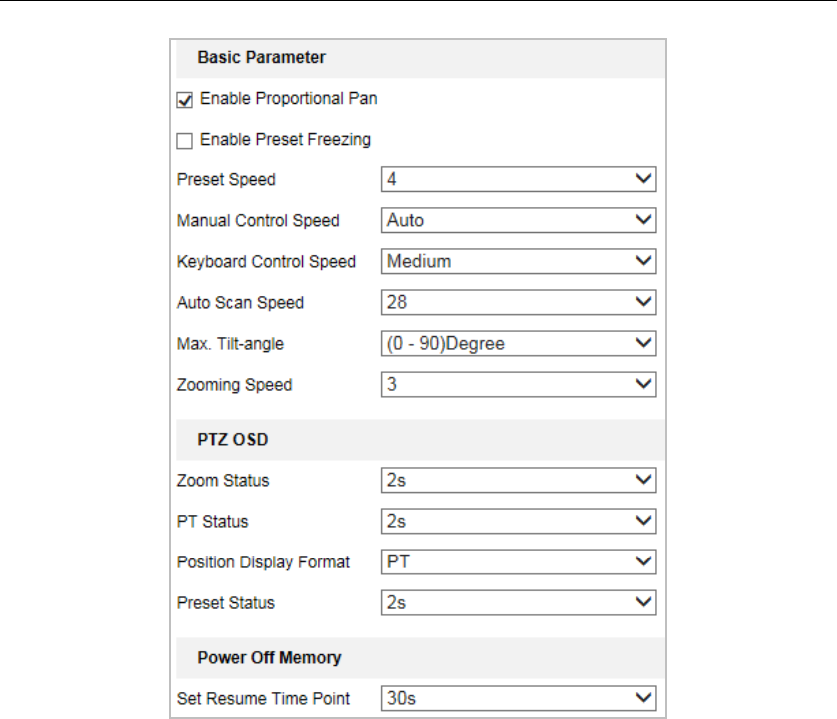Open the Zooming Speed dropdown

pos(518,384)
